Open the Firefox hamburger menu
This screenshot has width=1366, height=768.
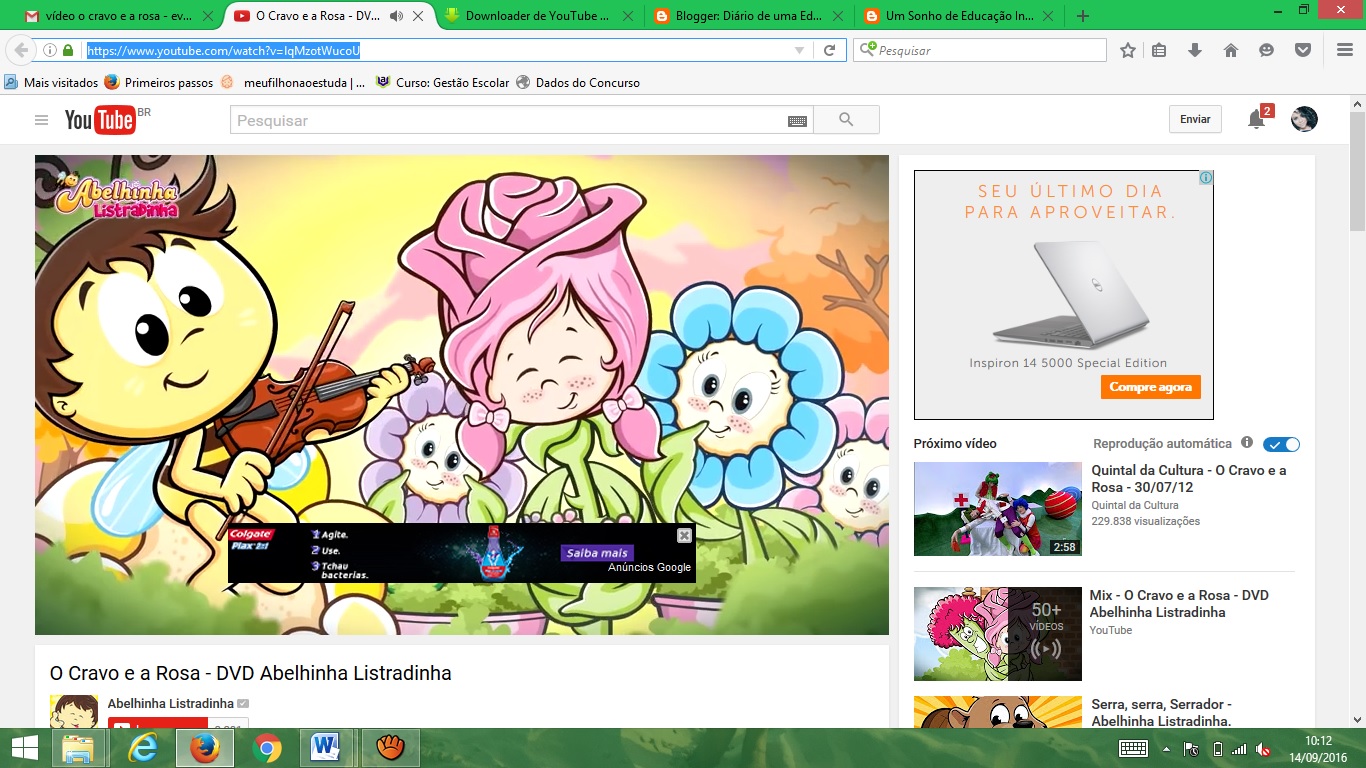pos(1345,50)
